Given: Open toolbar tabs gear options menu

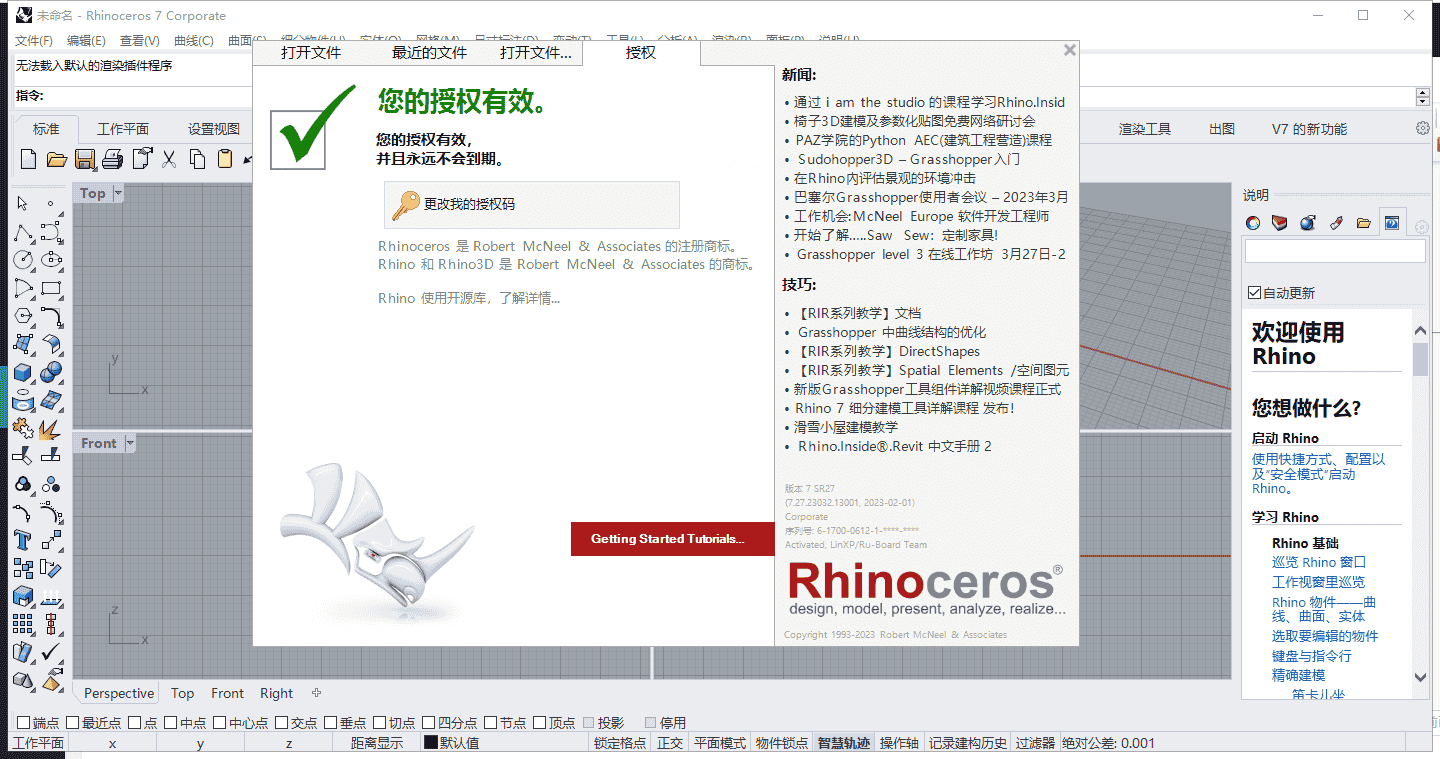Looking at the screenshot, I should [x=1423, y=128].
